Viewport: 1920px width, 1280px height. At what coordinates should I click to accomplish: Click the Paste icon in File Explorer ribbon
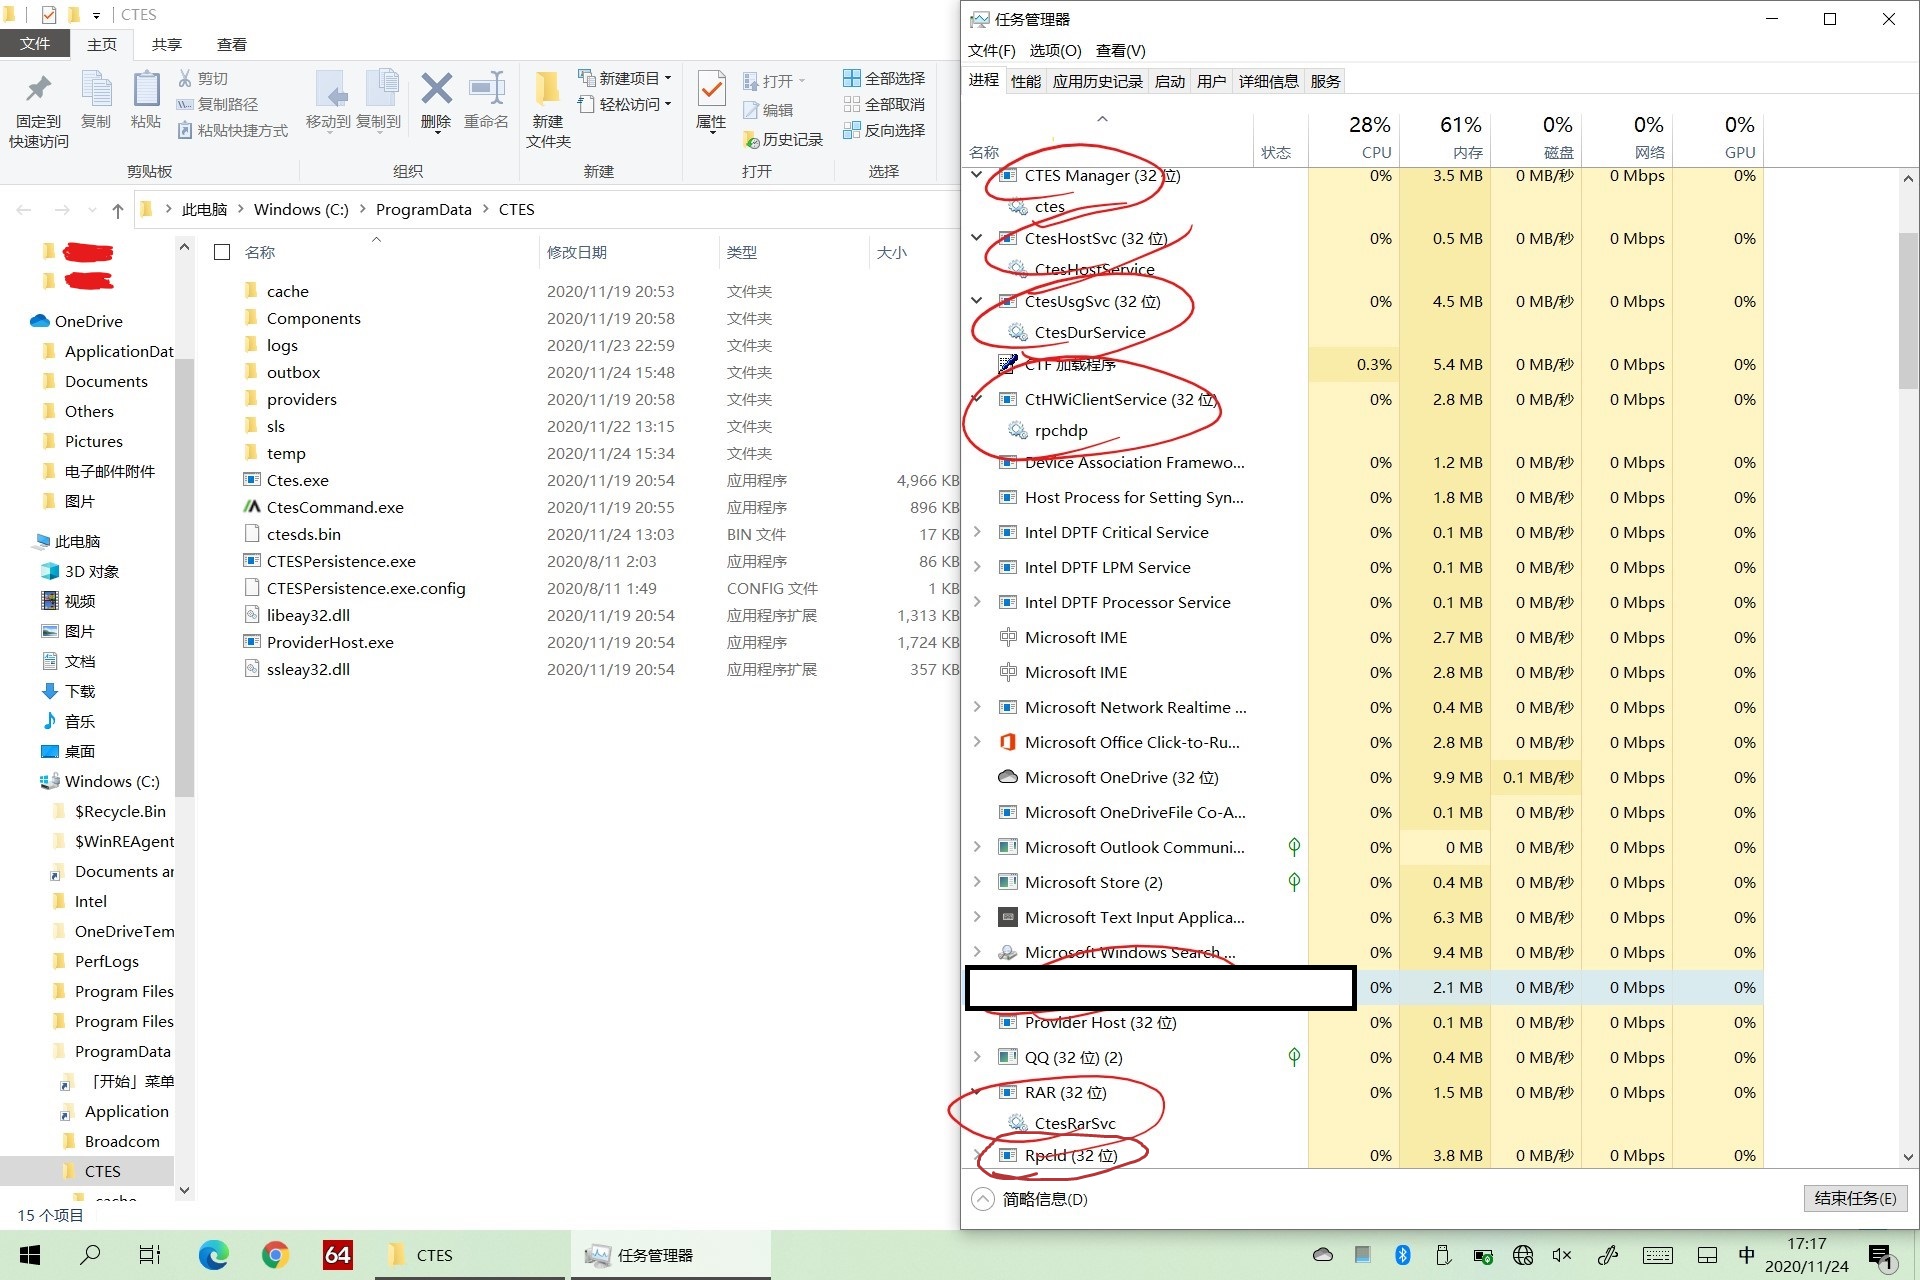[x=146, y=90]
